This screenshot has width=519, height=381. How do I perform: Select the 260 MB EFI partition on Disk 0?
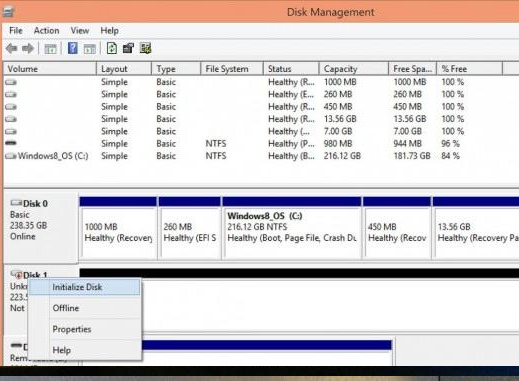click(x=190, y=227)
